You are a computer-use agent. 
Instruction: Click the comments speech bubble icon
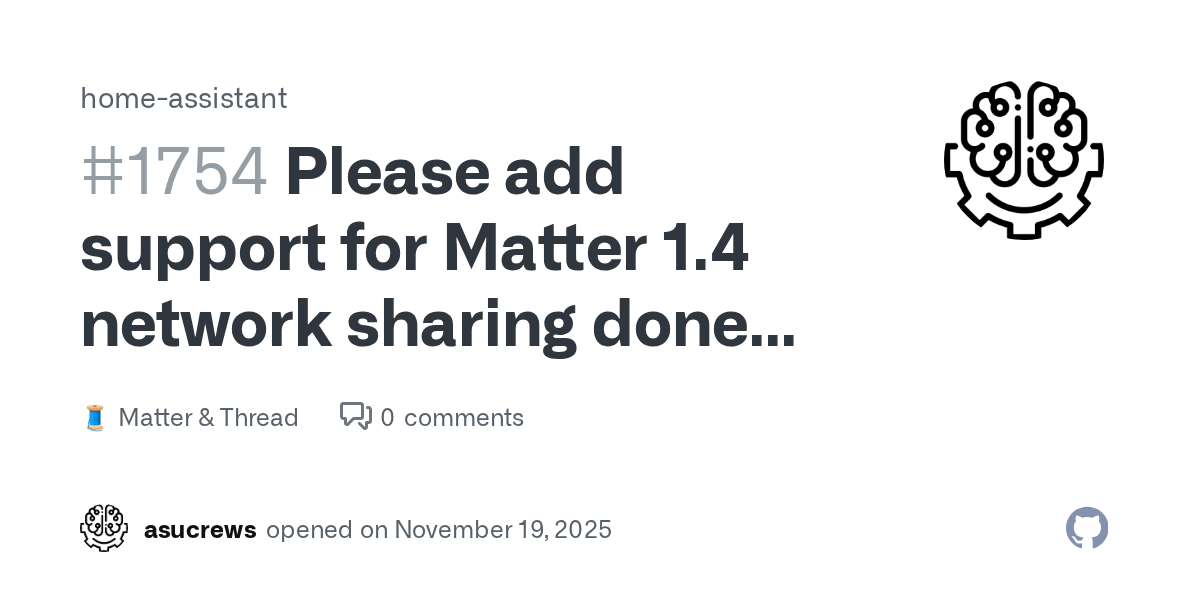[x=355, y=416]
